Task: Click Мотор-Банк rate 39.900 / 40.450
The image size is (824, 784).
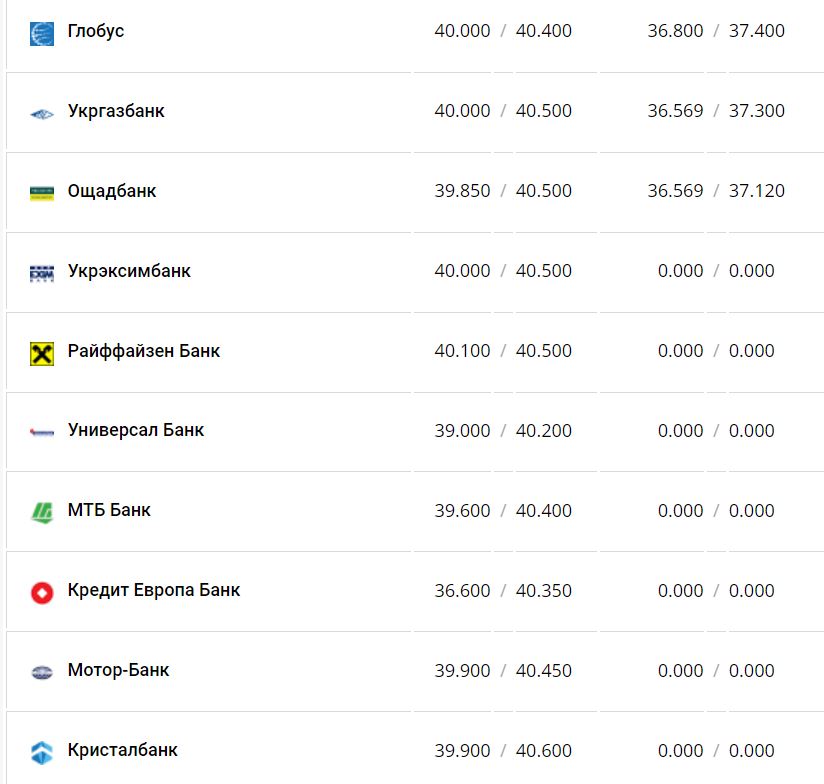Action: pyautogui.click(x=503, y=671)
